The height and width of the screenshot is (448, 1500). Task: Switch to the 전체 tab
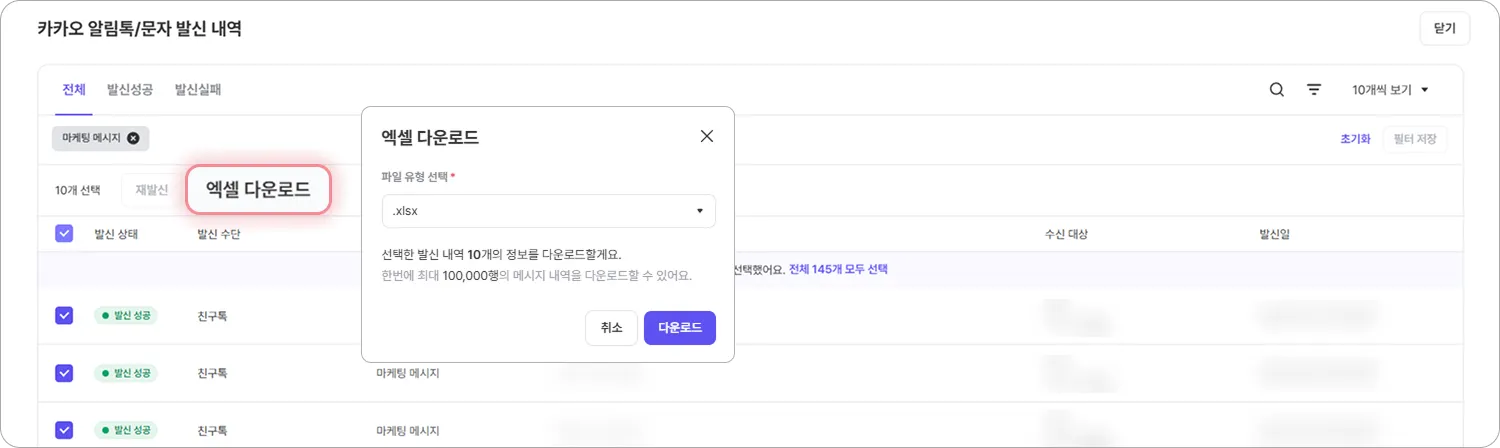(74, 90)
